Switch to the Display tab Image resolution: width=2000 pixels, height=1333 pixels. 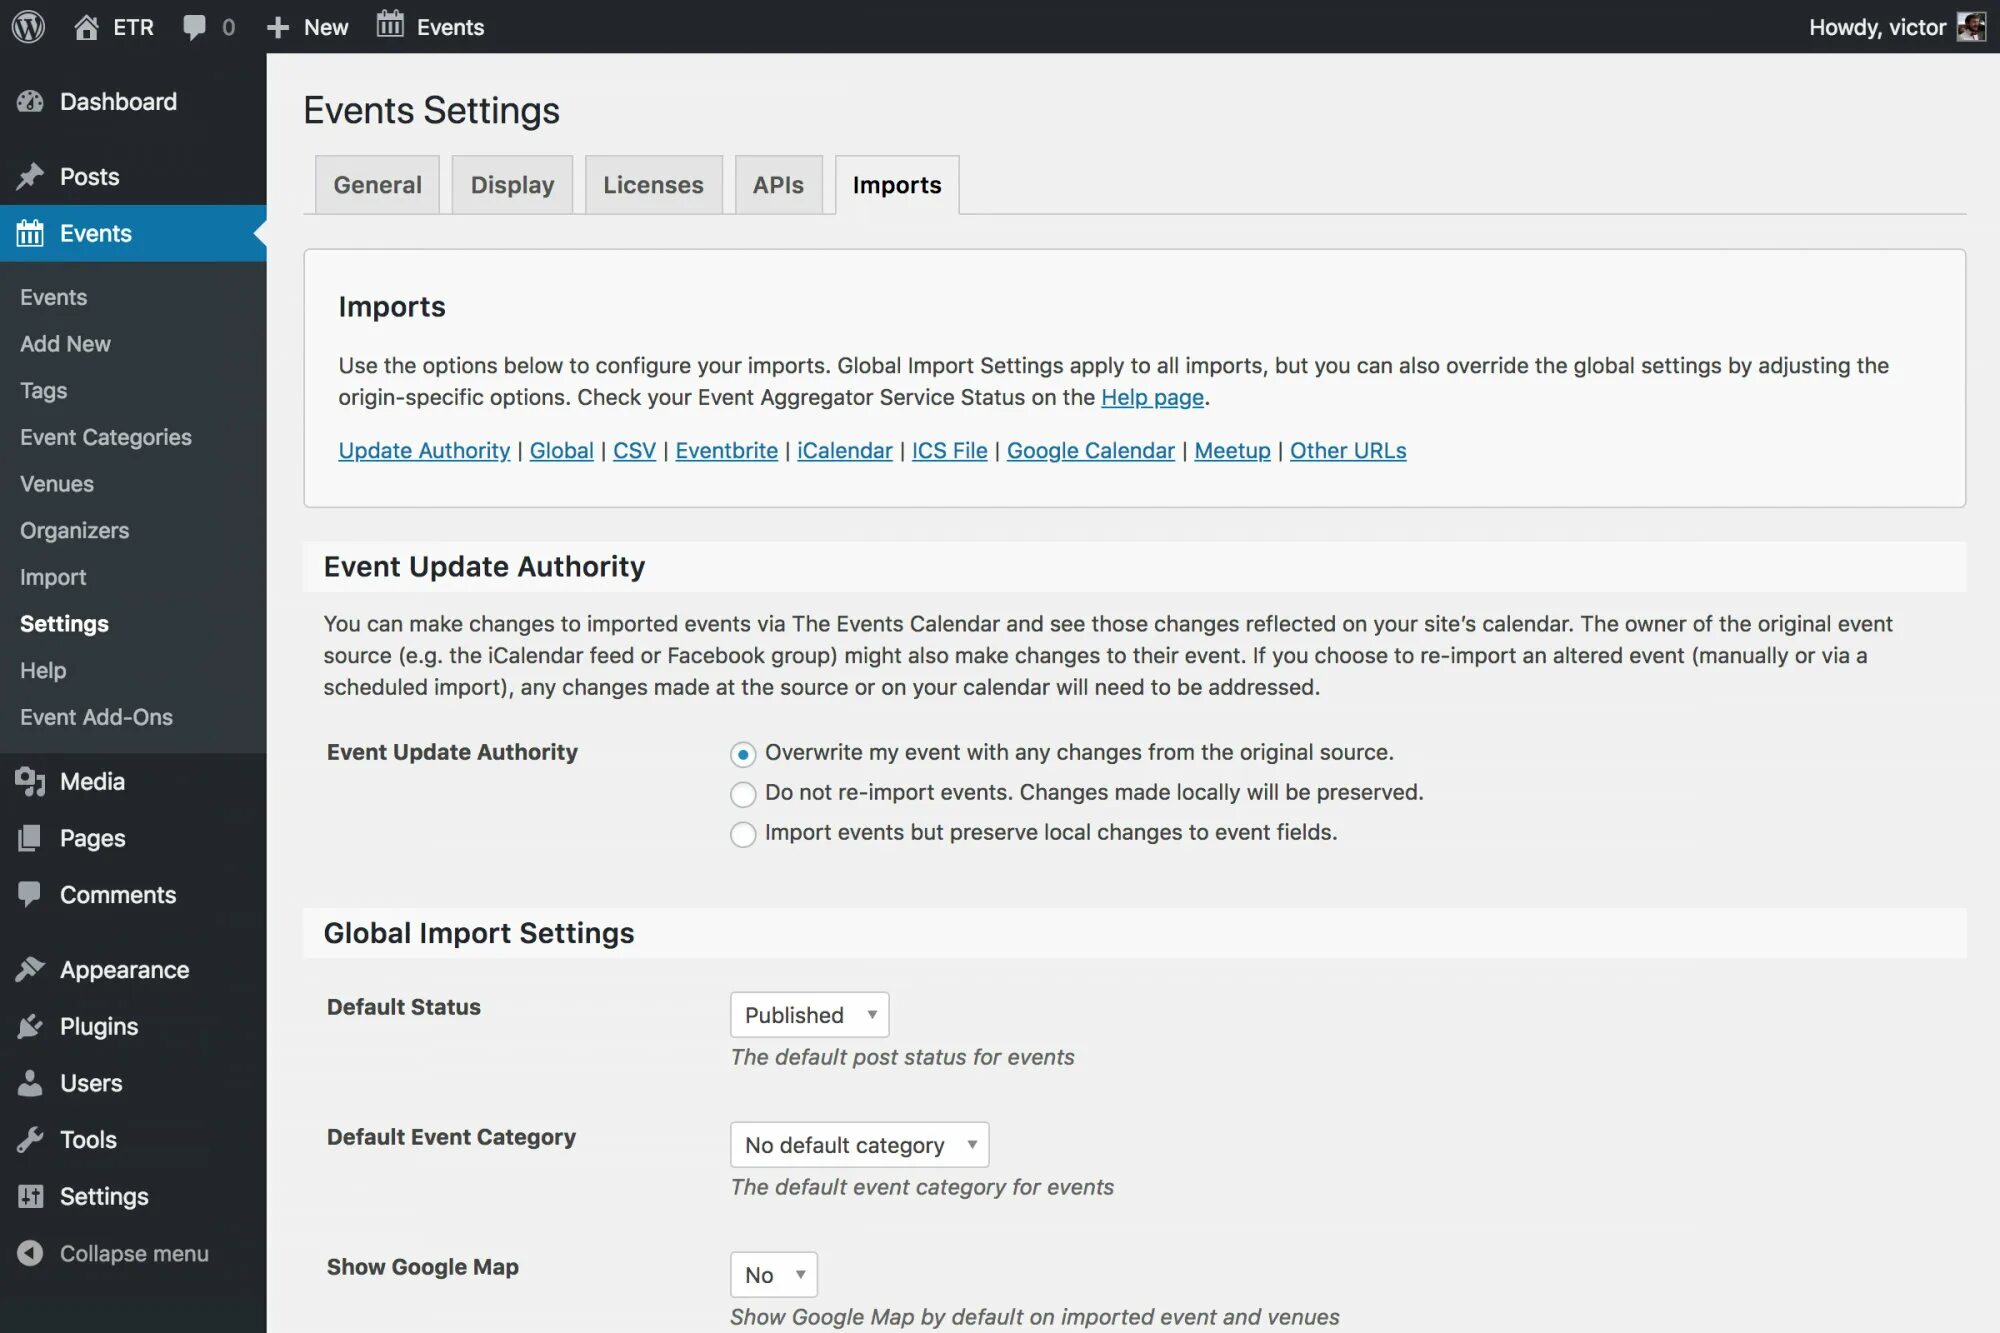pyautogui.click(x=512, y=185)
